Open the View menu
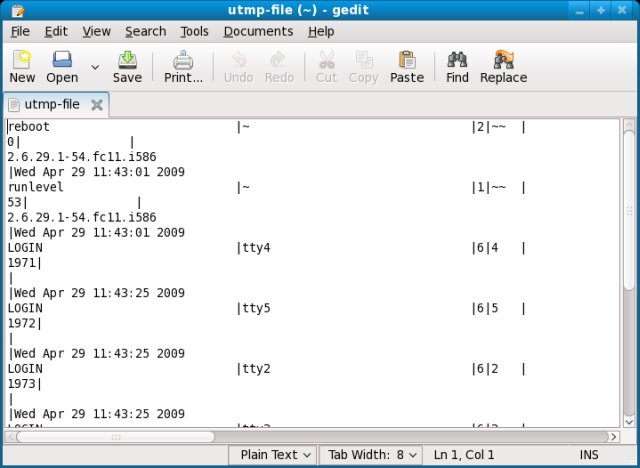The height and width of the screenshot is (468, 640). pos(96,31)
